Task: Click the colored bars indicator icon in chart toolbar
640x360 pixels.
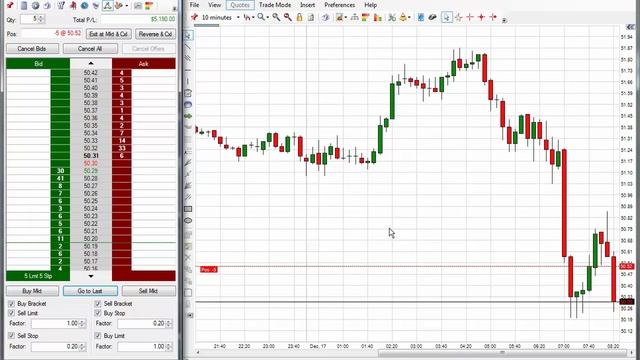Action: 366,17
